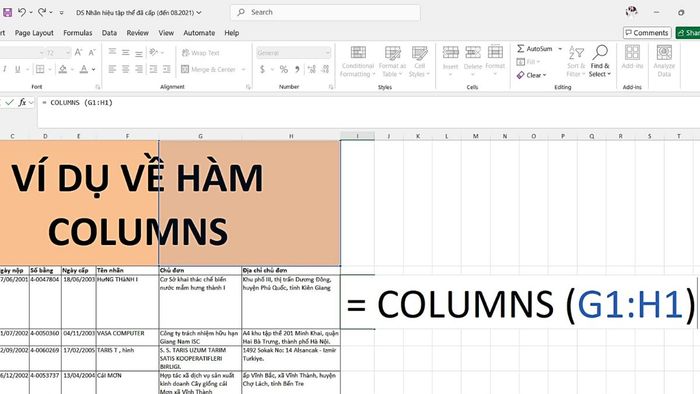Open the Customize Quick Access Toolbar dropdown
Screen dimensions: 700x394
click(x=62, y=12)
